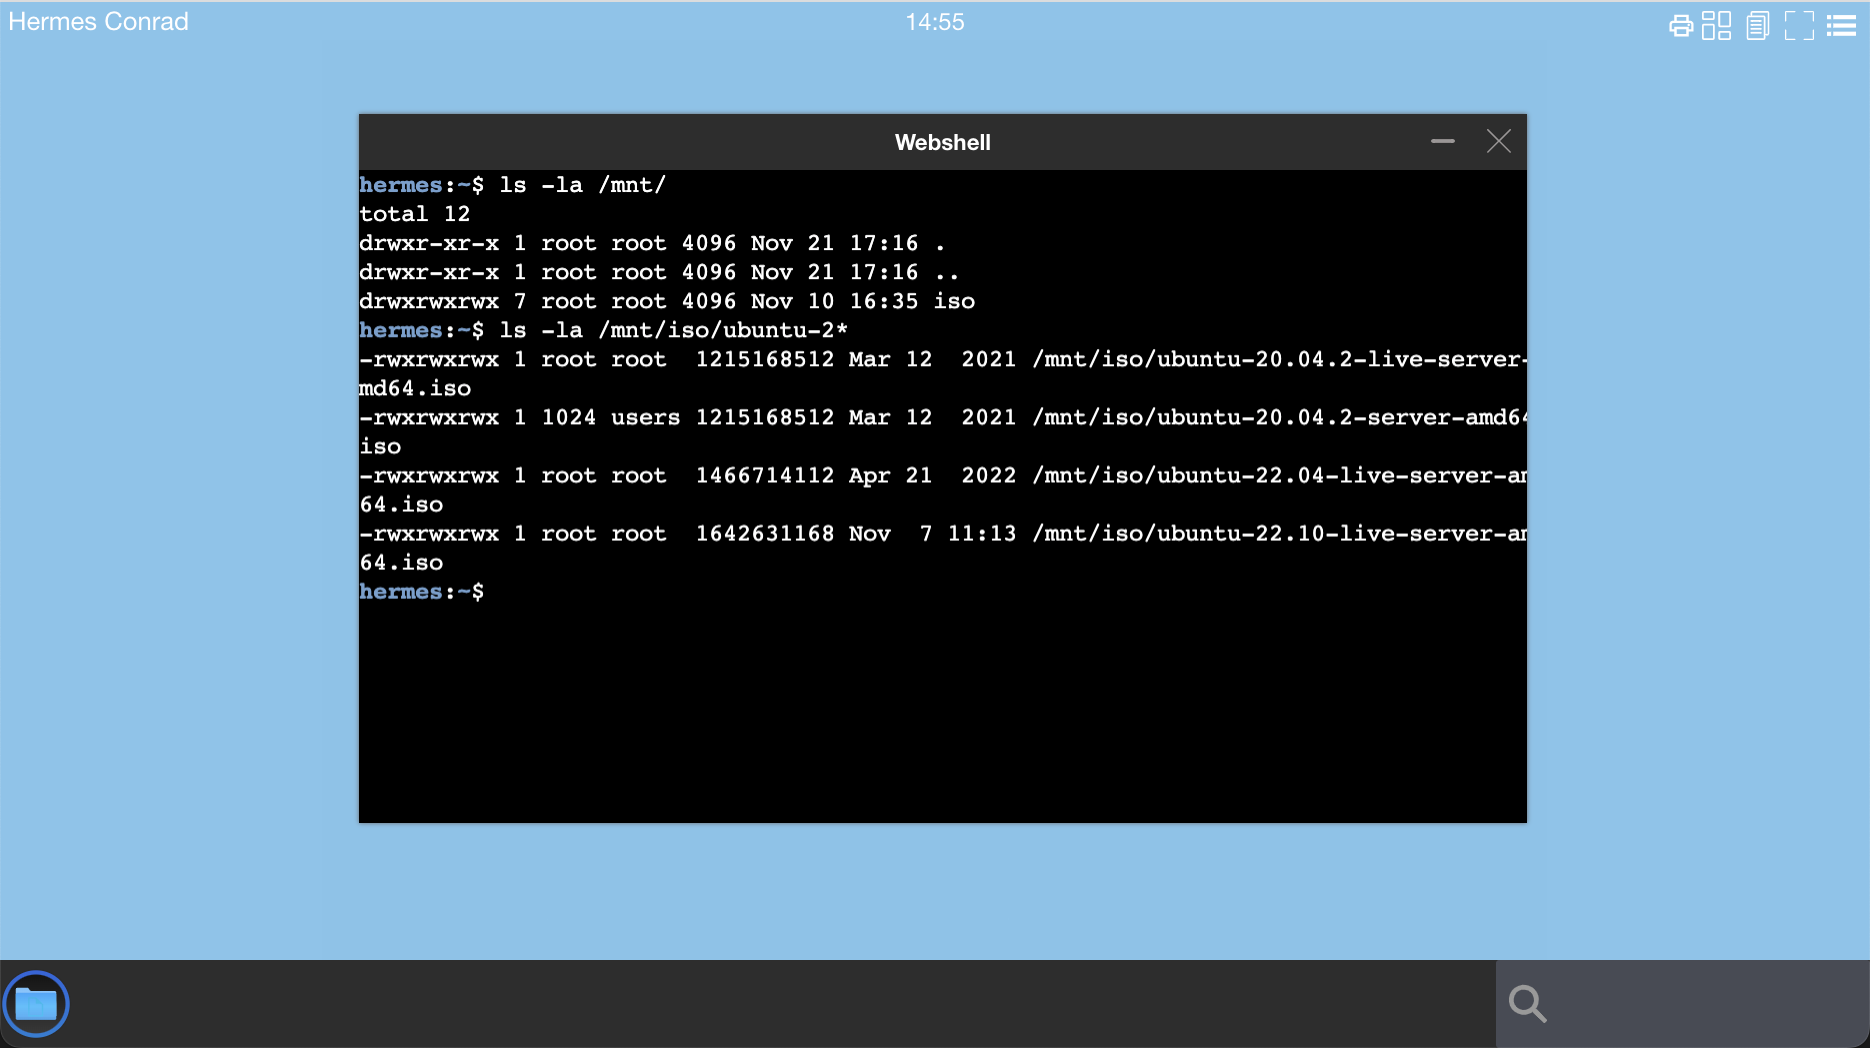Open the list menu icon
This screenshot has height=1048, width=1870.
[x=1841, y=26]
